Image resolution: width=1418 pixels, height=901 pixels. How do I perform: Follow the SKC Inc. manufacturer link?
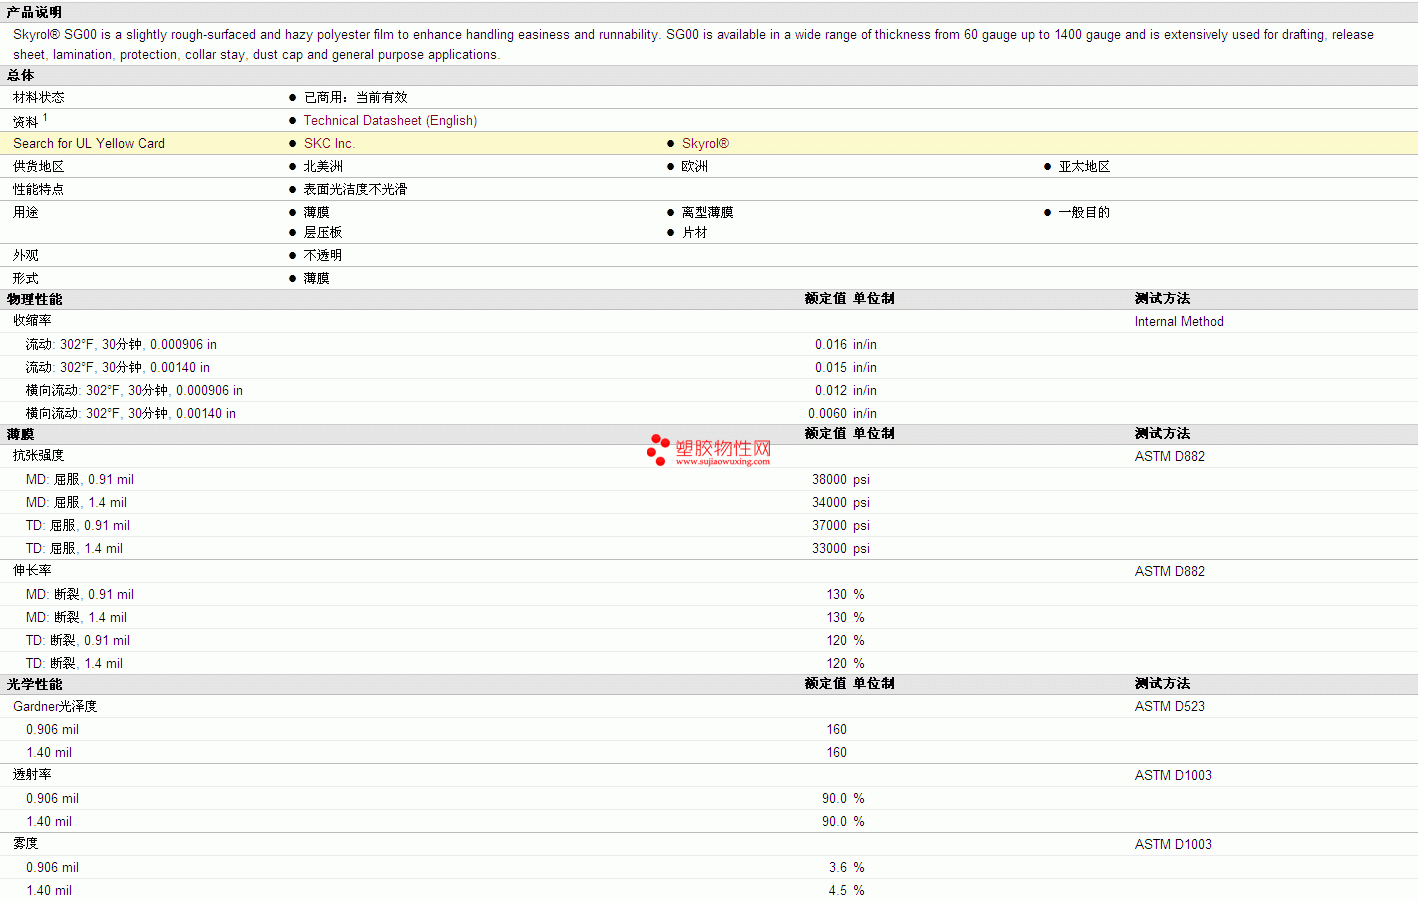[329, 143]
